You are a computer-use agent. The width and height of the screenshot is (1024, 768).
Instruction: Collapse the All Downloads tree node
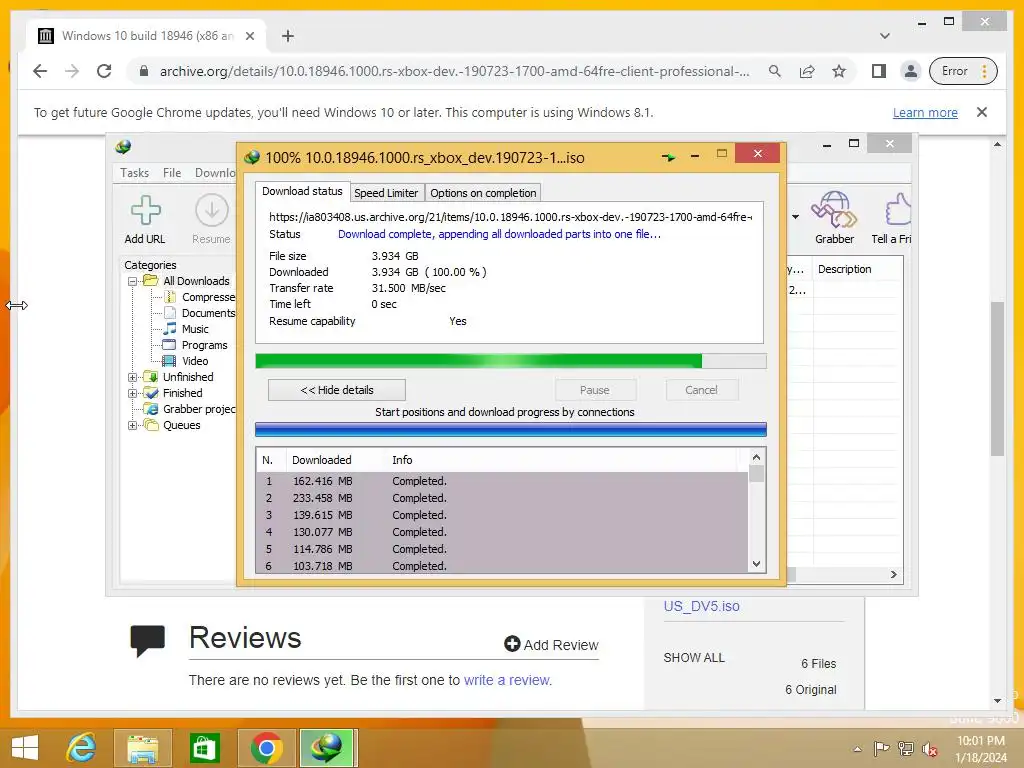coord(133,281)
